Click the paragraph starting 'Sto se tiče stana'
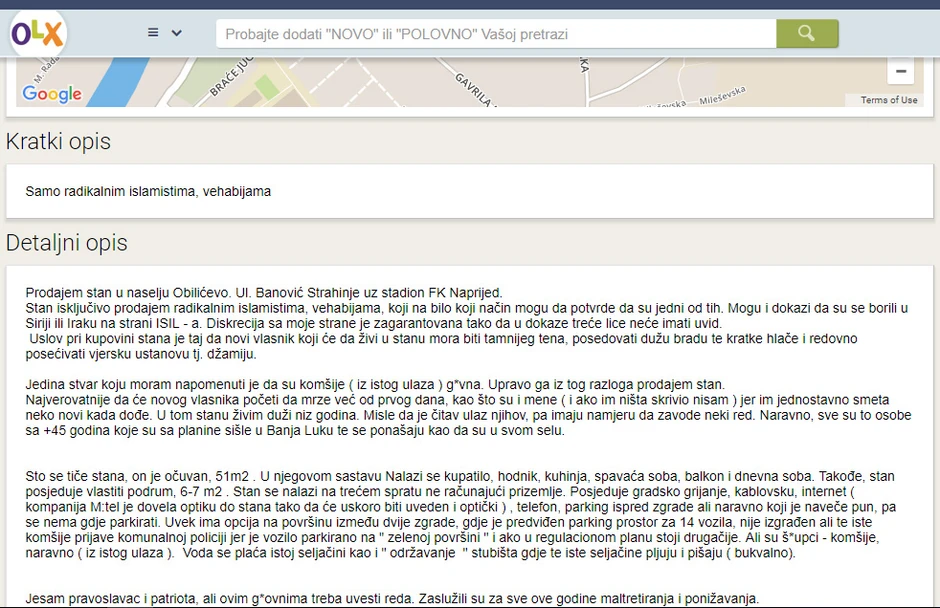 (460, 514)
